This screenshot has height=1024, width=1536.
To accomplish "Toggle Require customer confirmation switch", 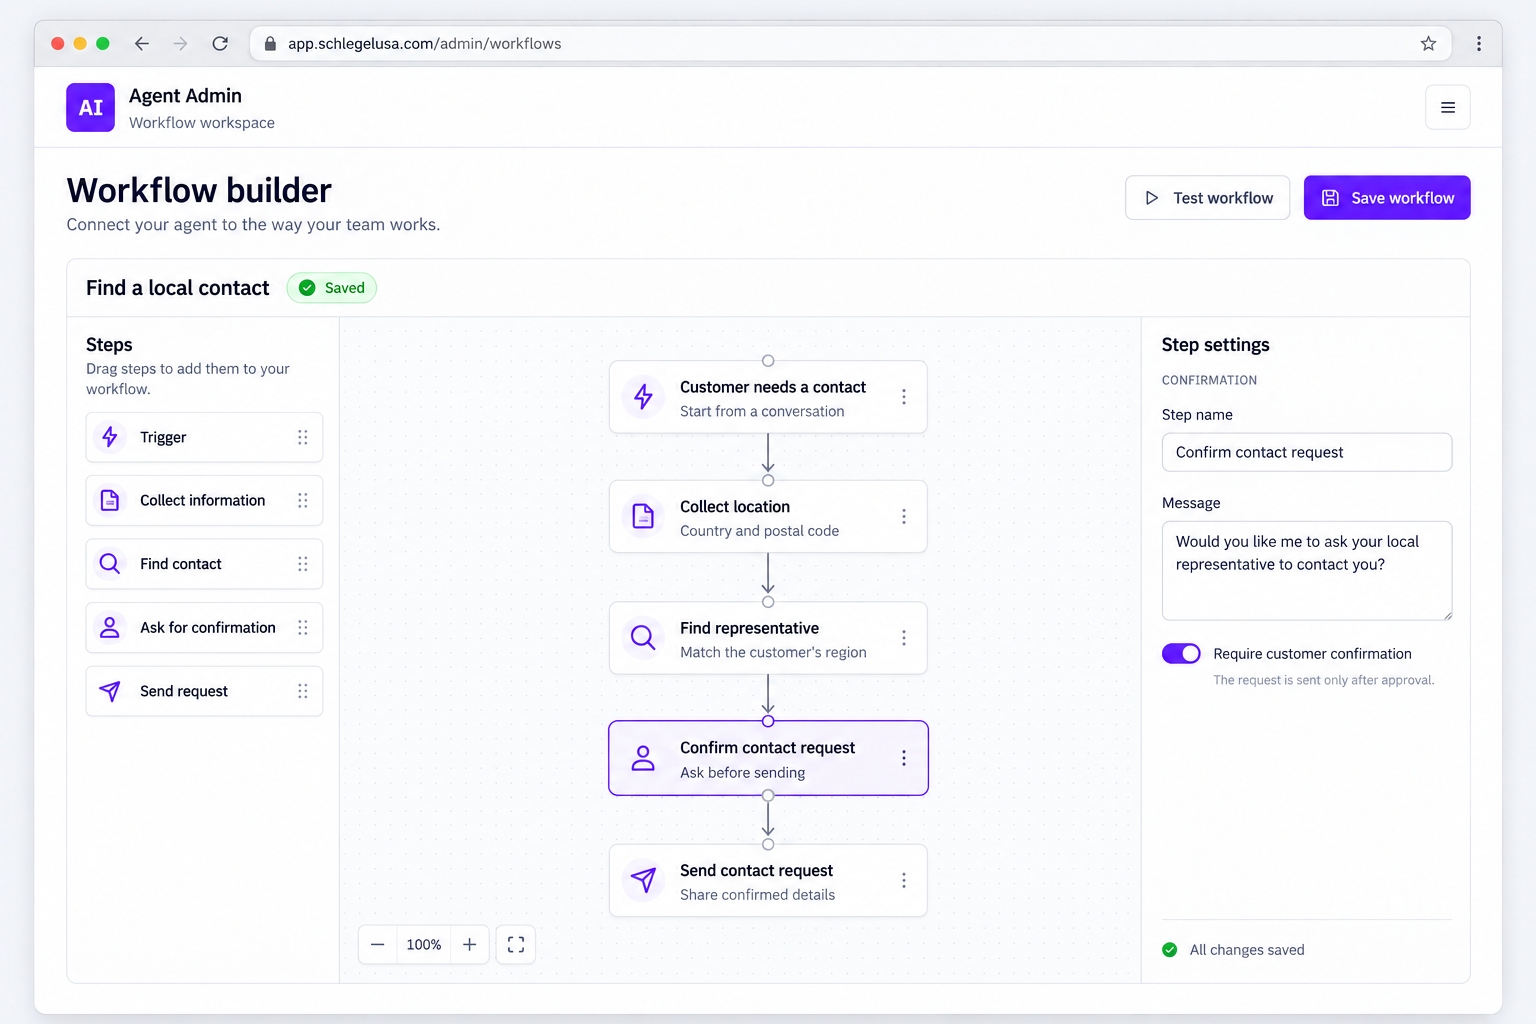I will tap(1181, 653).
